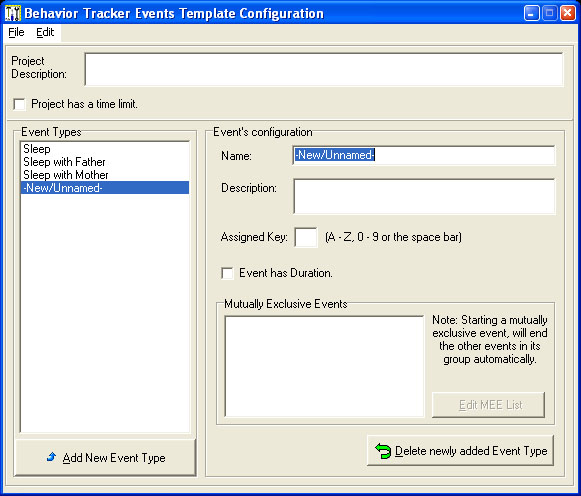The image size is (581, 496).
Task: Click the event Name input field
Action: pyautogui.click(x=424, y=155)
